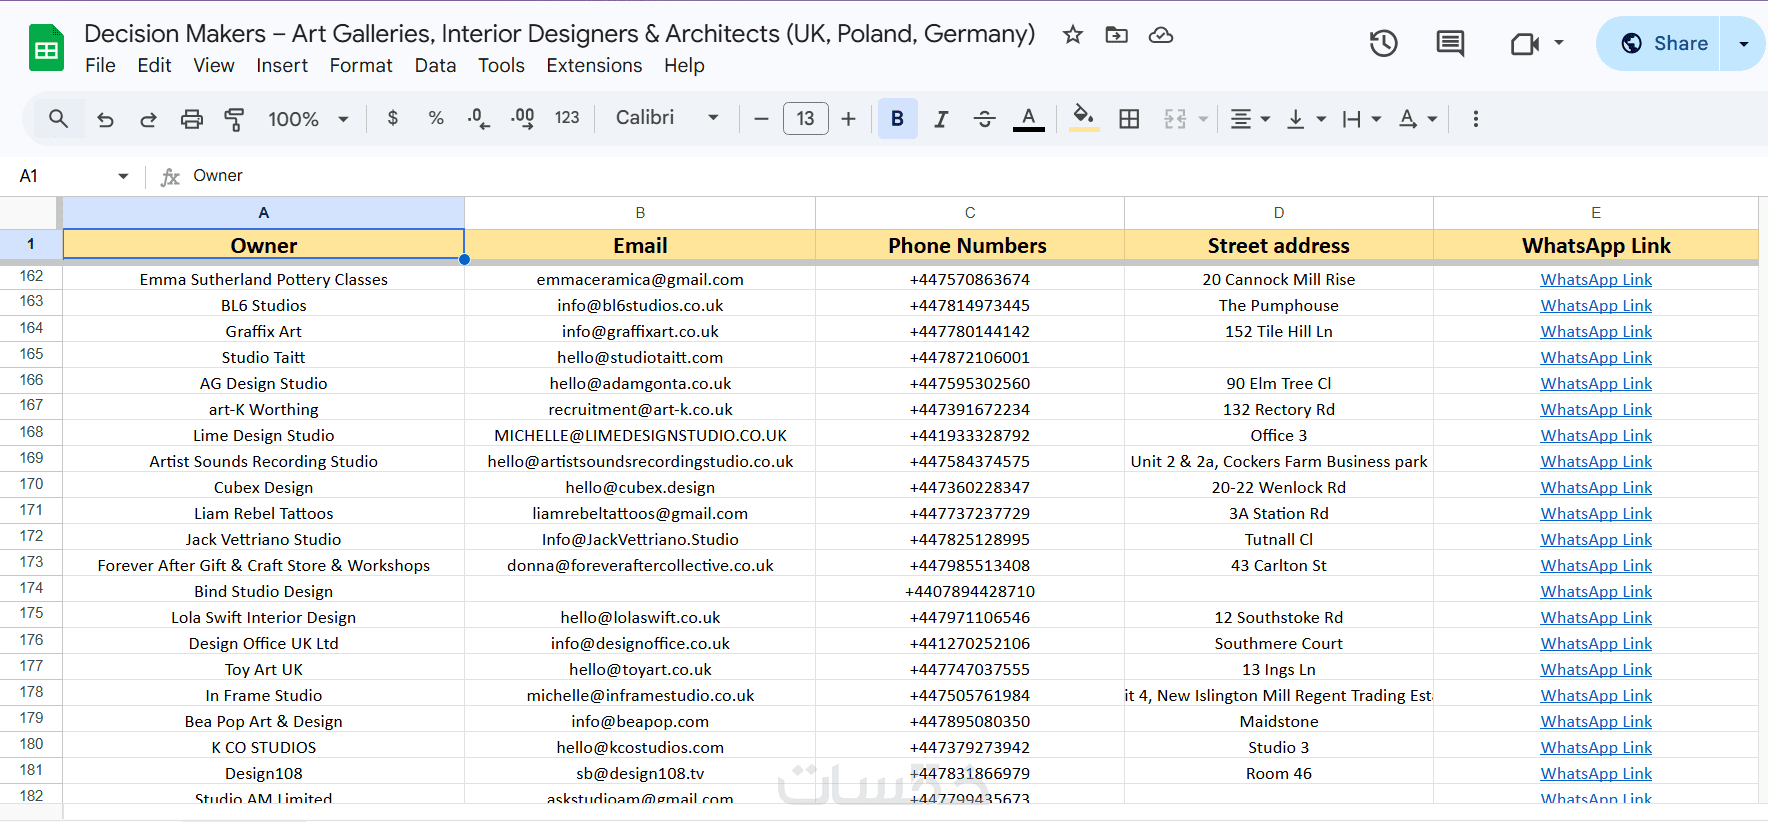Open the Data menu

pos(435,65)
